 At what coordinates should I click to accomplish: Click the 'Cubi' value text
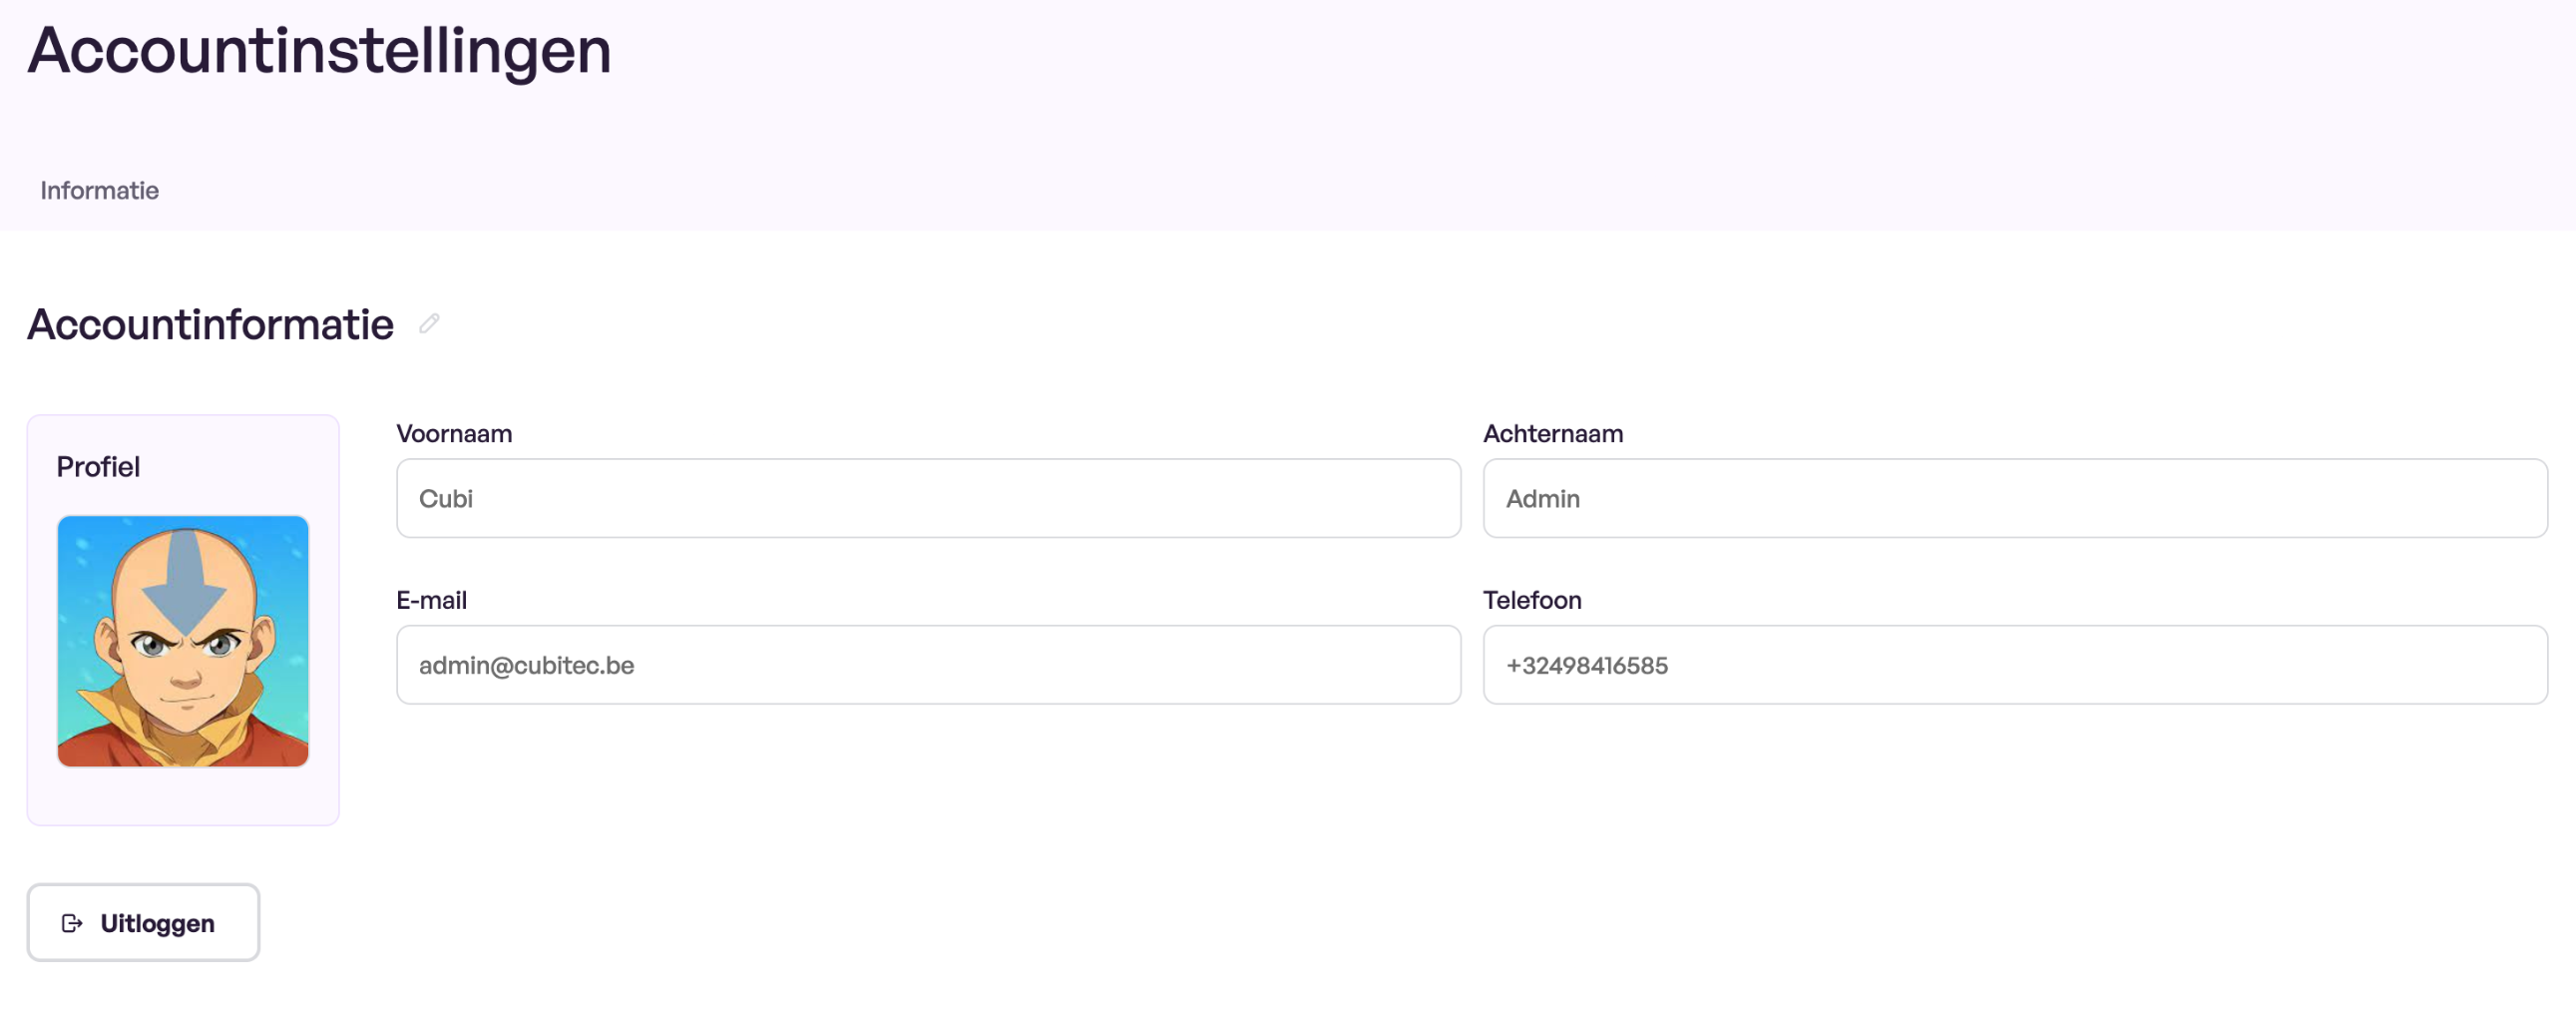[x=446, y=498]
